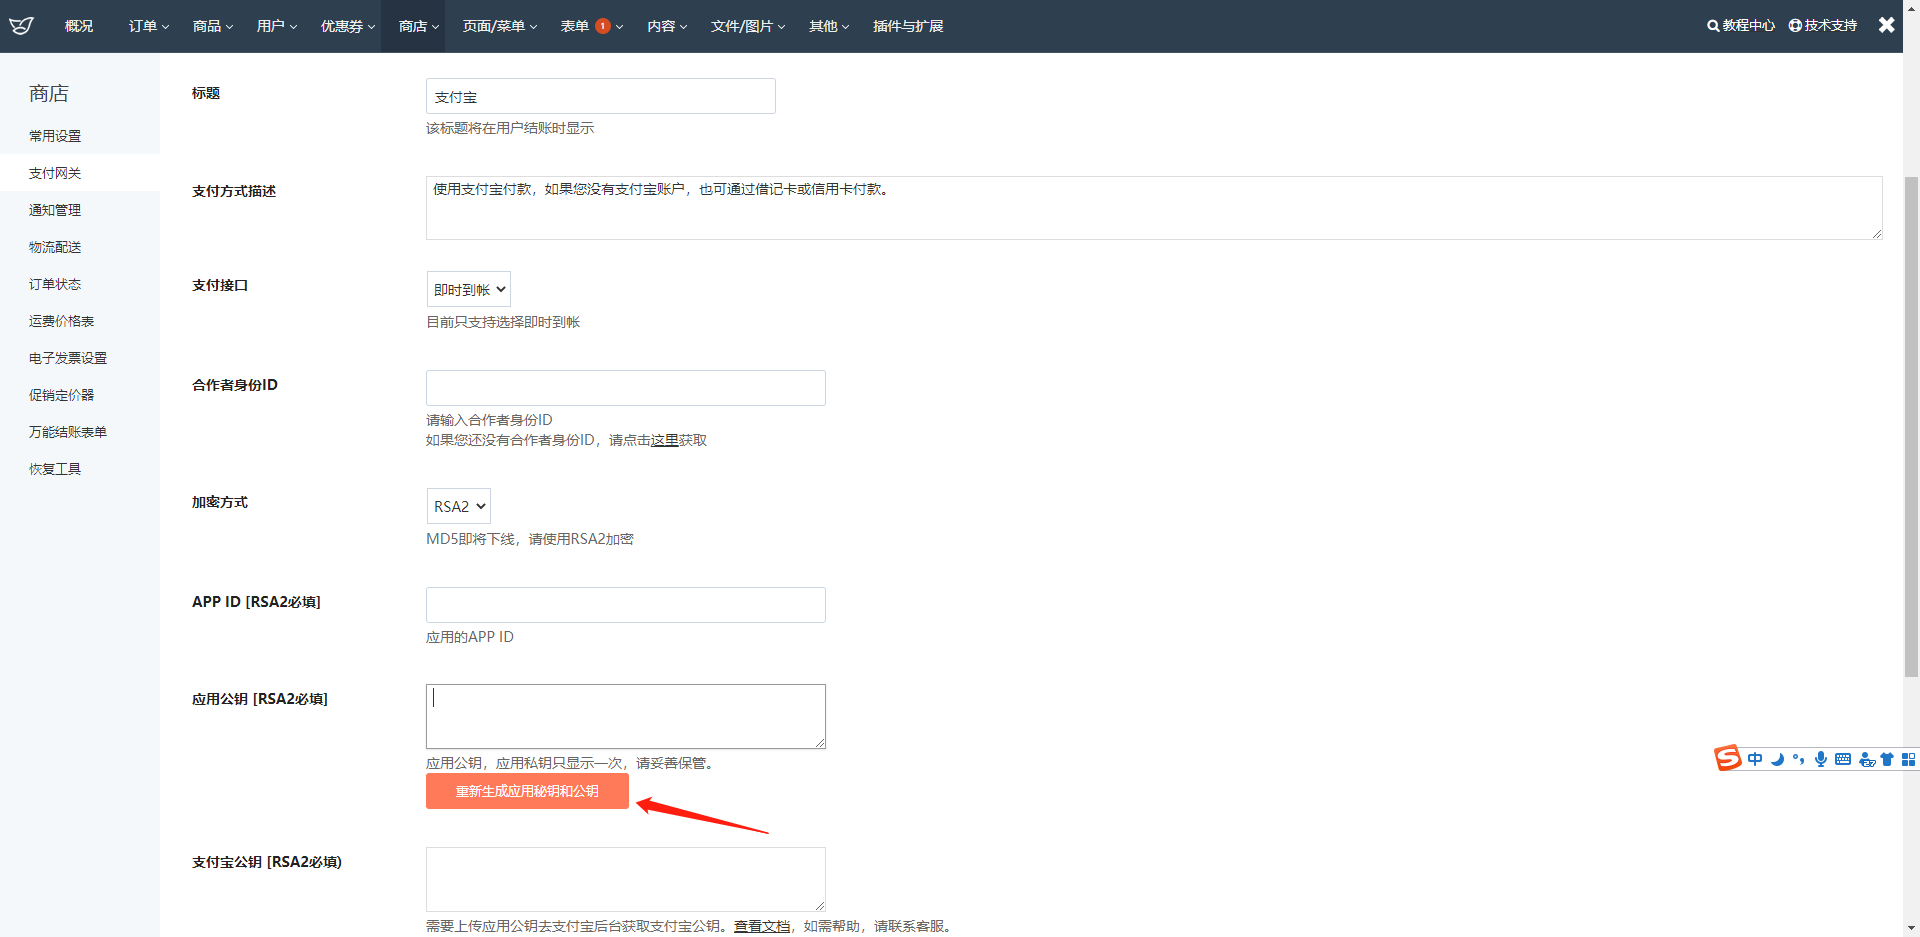This screenshot has height=937, width=1920.
Task: Open the 查看文档 link
Action: click(x=762, y=926)
